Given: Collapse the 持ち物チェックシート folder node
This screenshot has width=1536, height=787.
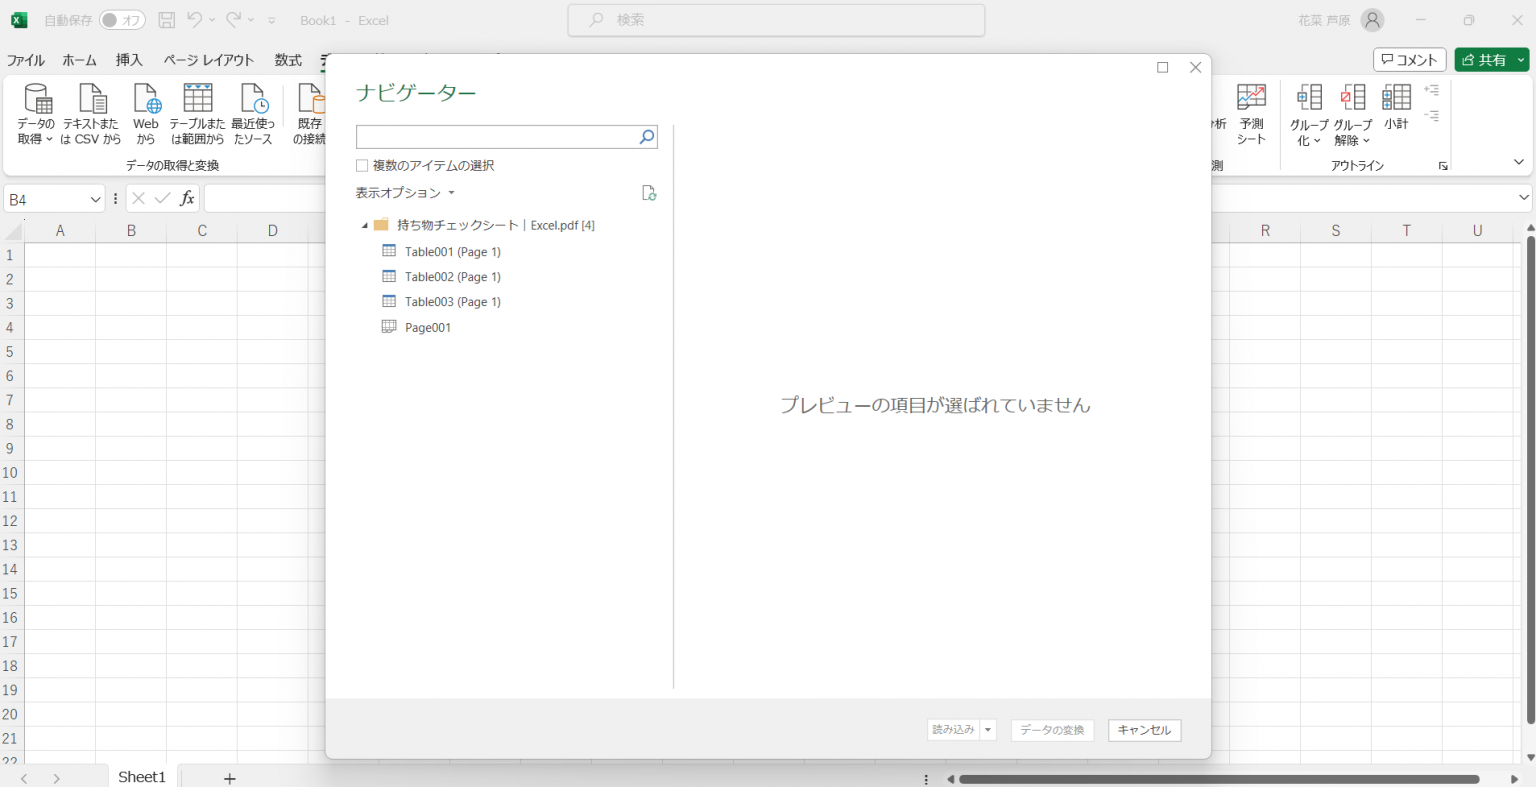Looking at the screenshot, I should tap(364, 226).
